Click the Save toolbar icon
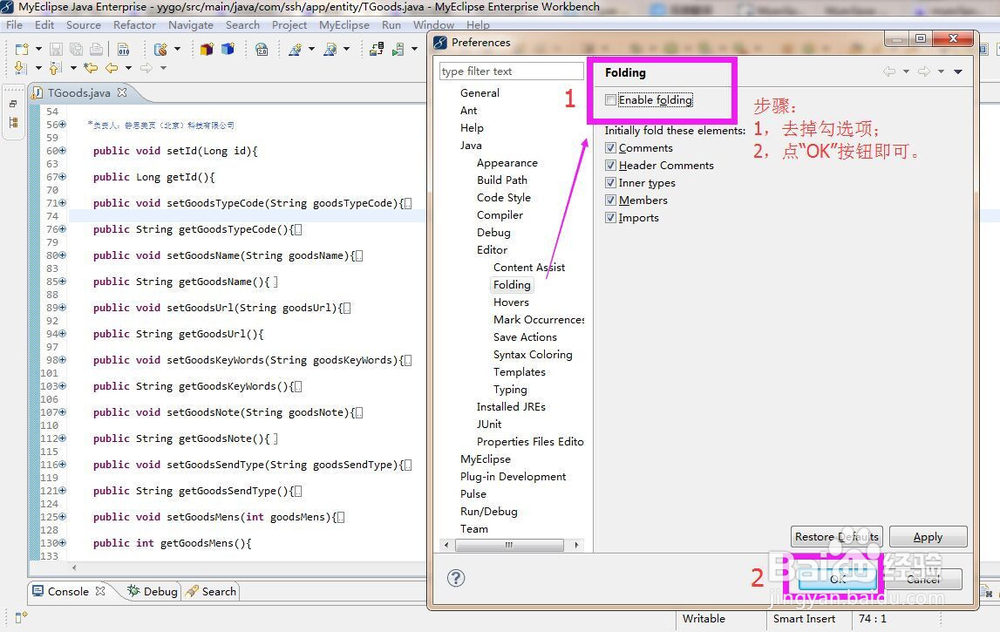 (56, 49)
